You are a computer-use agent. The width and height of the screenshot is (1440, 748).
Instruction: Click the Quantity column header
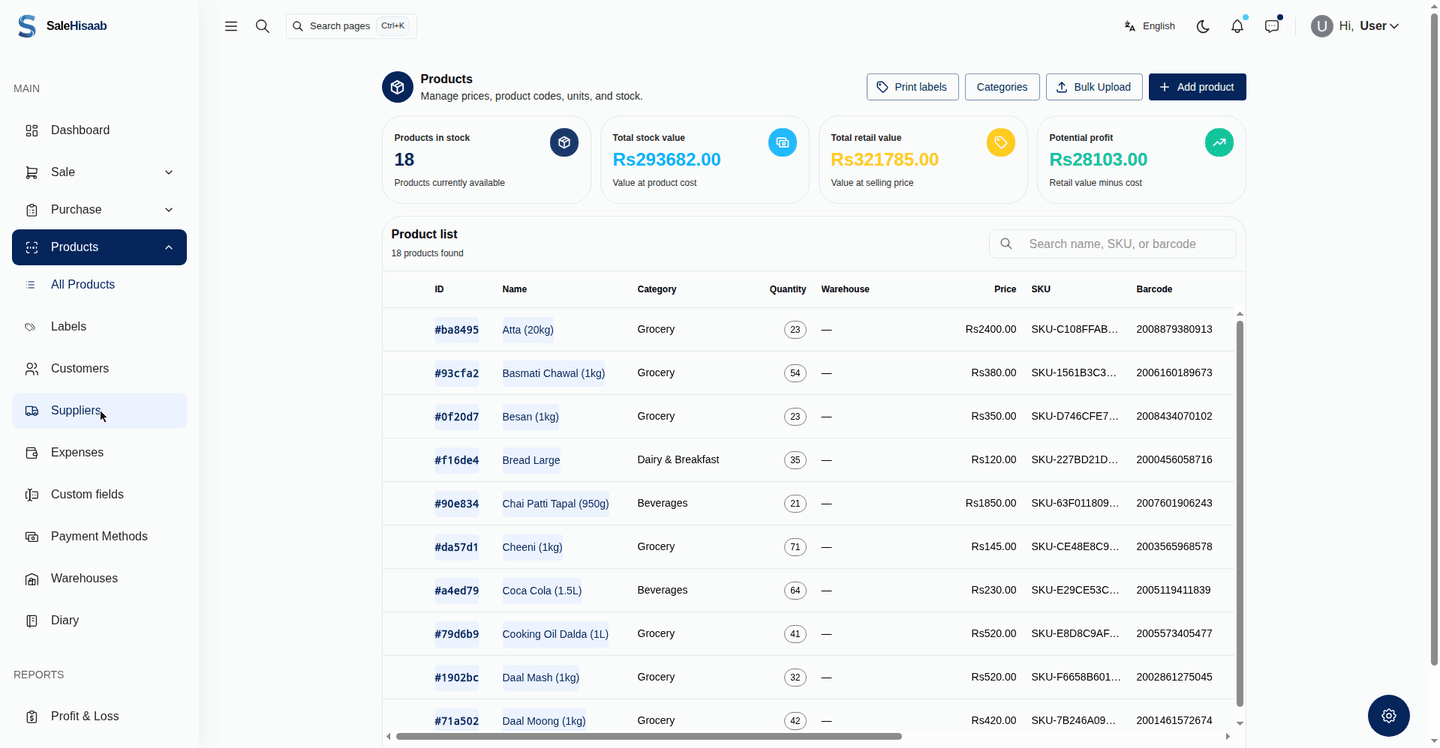tap(788, 289)
